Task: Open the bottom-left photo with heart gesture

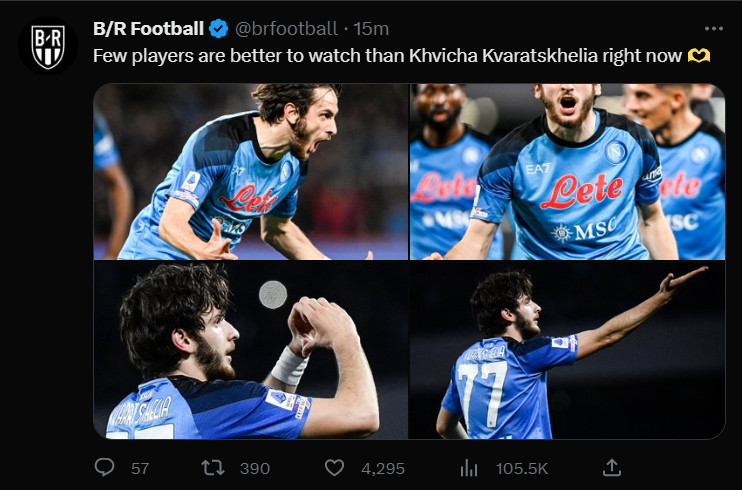Action: point(251,350)
